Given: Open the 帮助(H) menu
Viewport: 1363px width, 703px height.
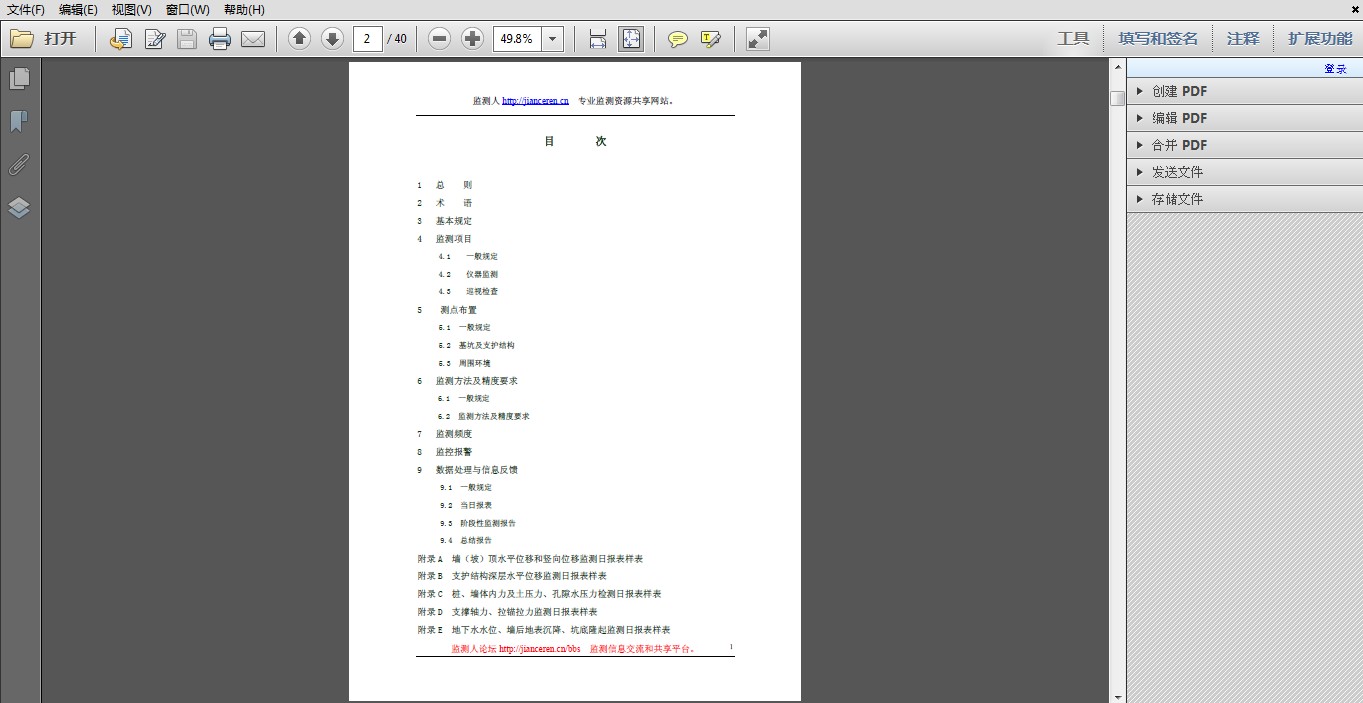Looking at the screenshot, I should point(244,10).
